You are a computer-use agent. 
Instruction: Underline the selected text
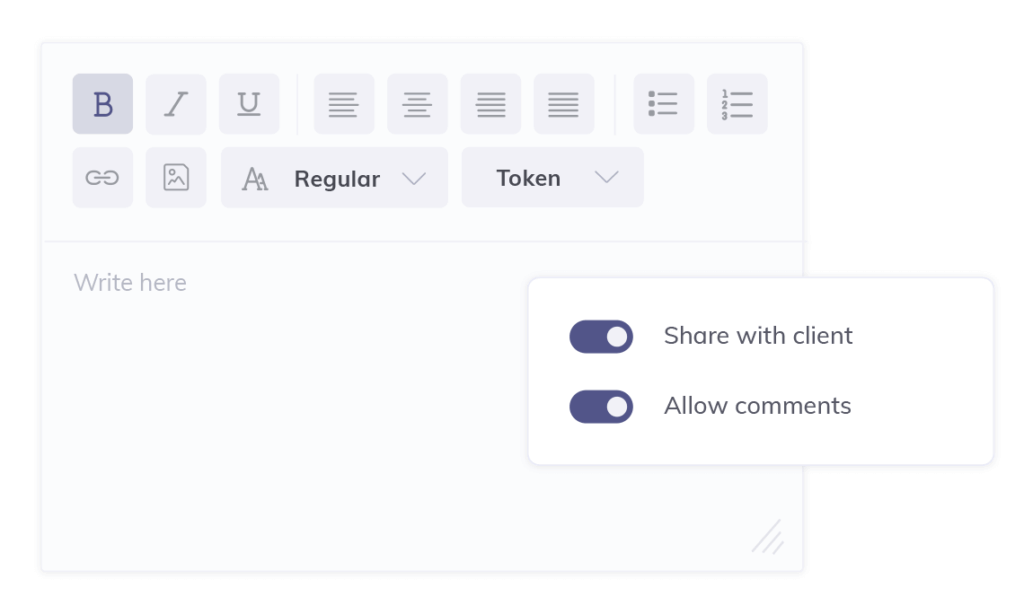pyautogui.click(x=249, y=104)
